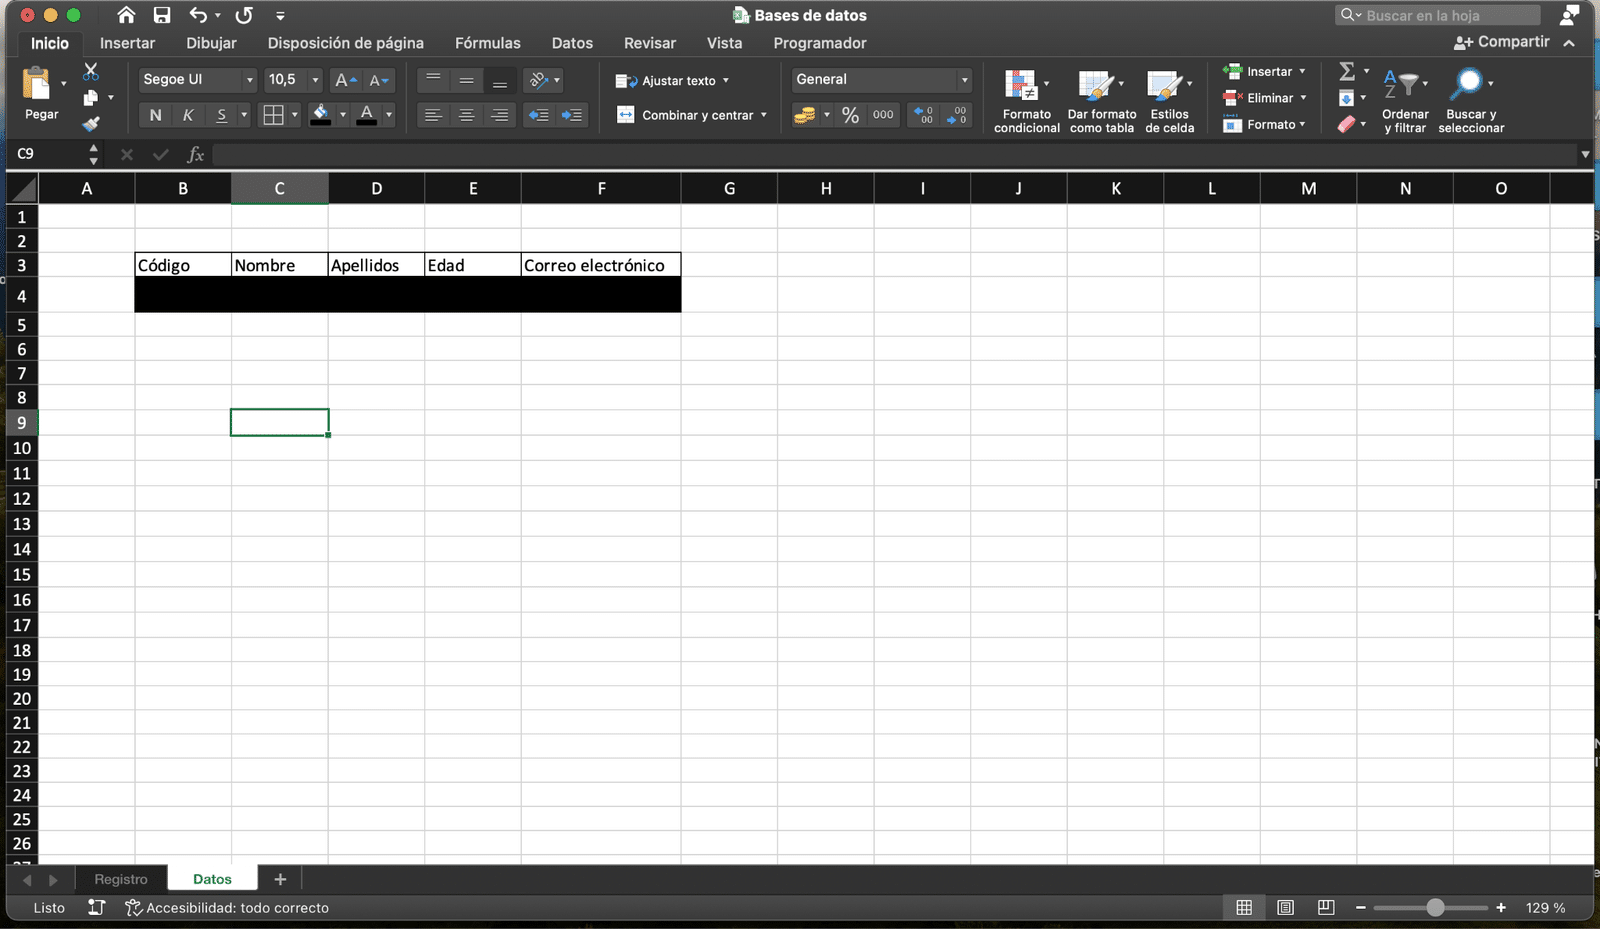Add a new sheet with the plus button
1600x929 pixels.
(280, 878)
